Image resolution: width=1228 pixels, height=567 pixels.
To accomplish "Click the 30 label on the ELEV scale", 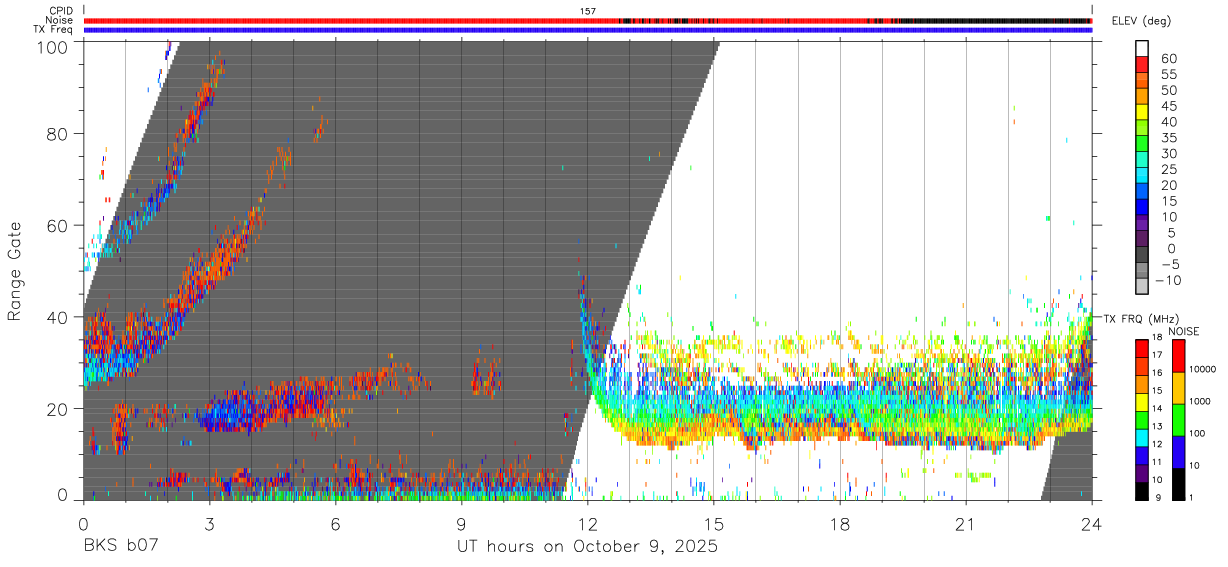I will (1167, 153).
